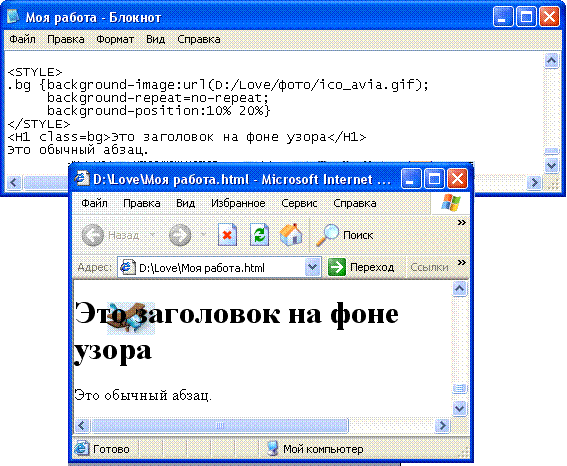Open the Правка menu in Notepad

(66, 39)
